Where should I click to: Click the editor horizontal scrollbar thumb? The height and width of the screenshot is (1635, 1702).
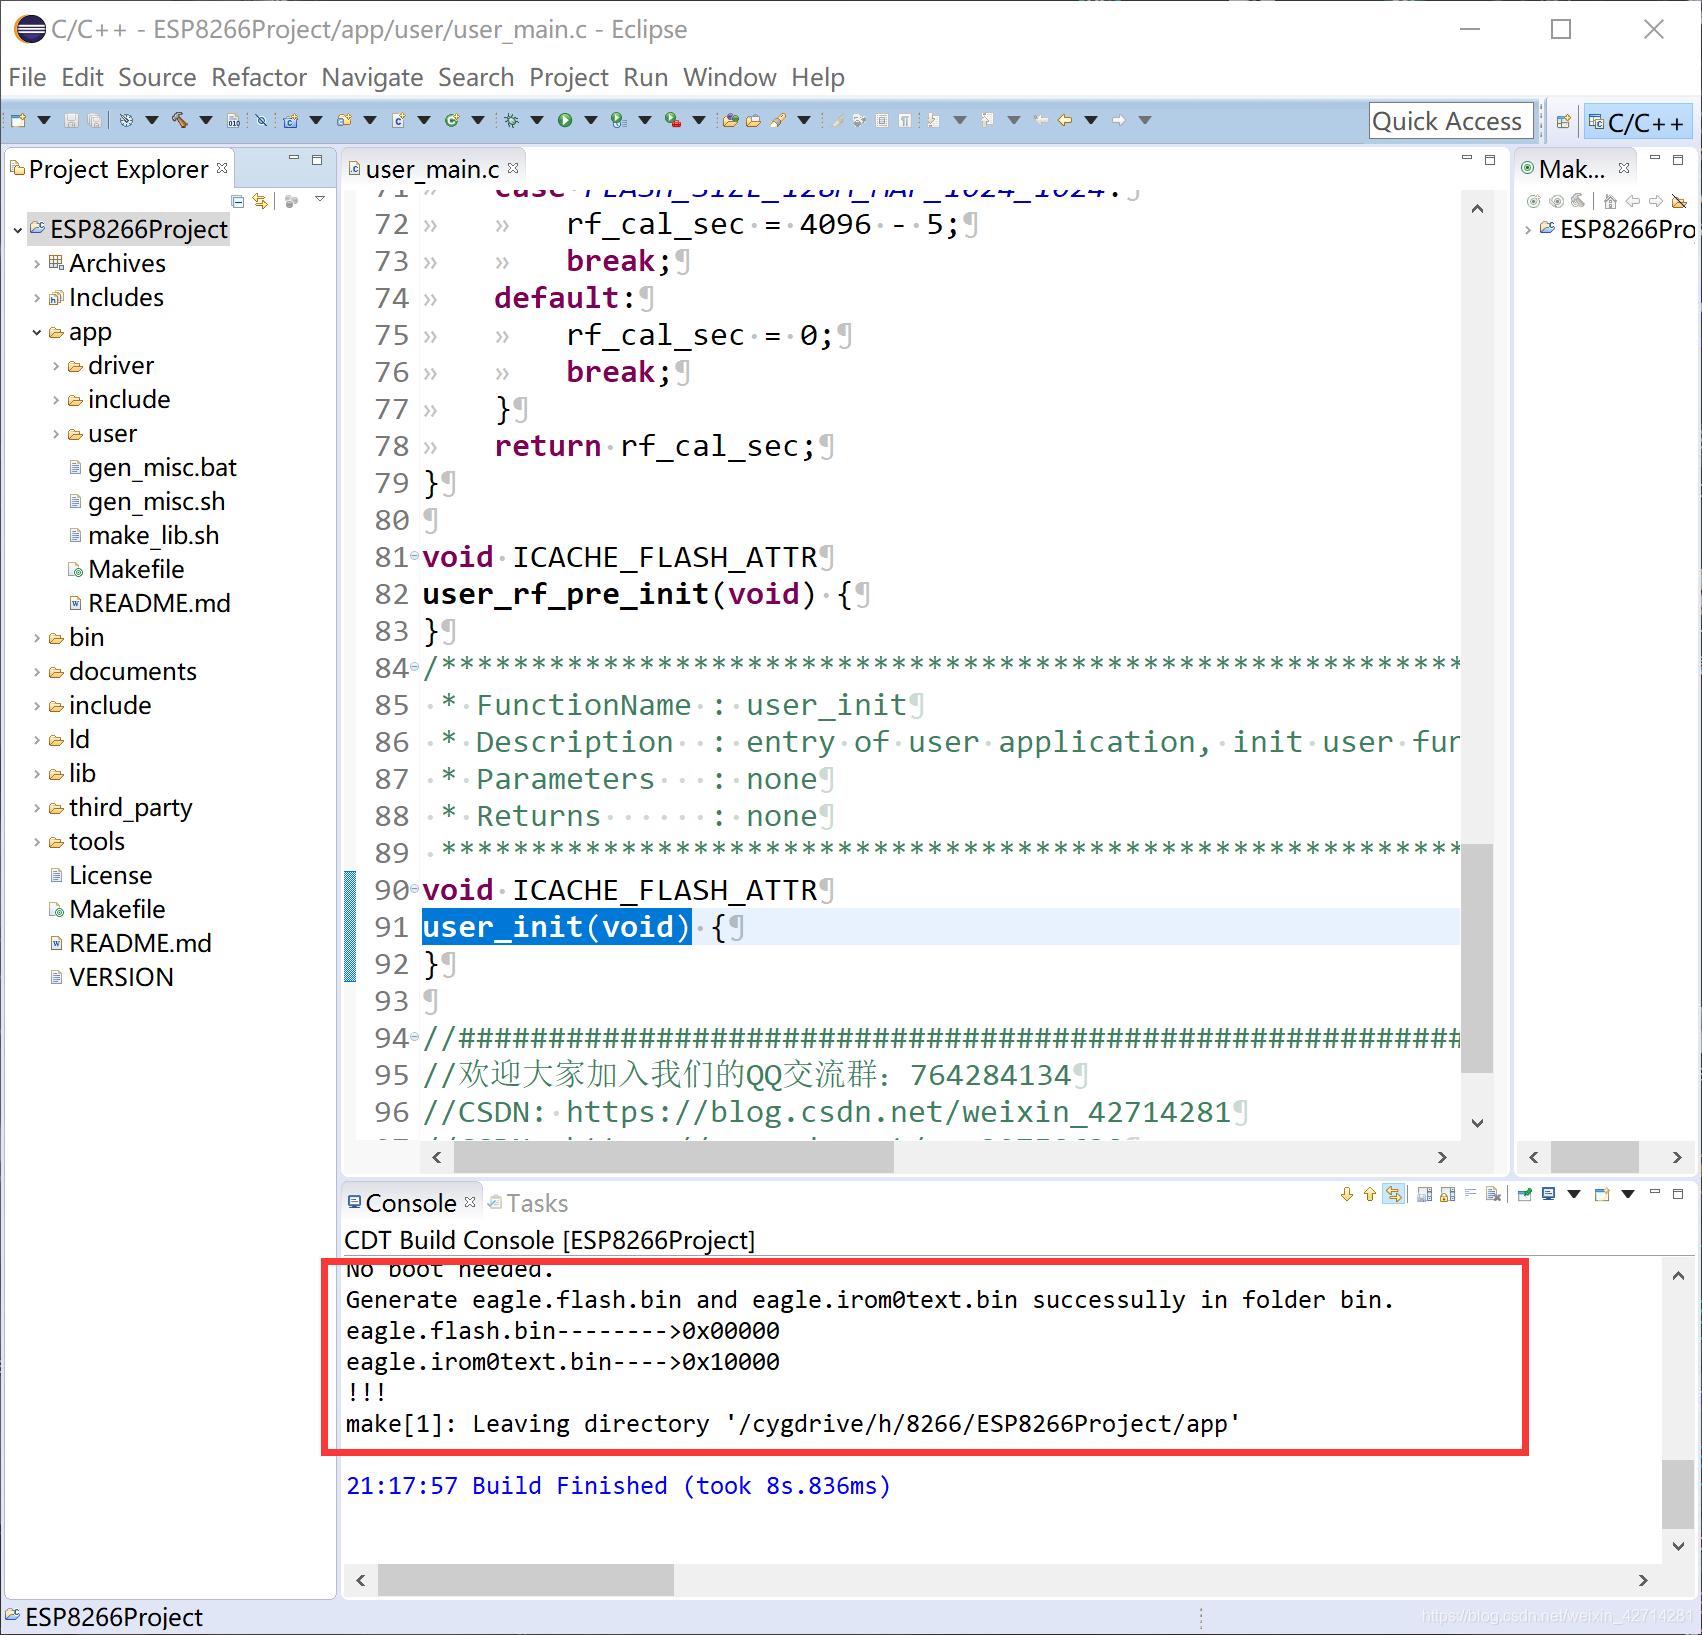[673, 1157]
